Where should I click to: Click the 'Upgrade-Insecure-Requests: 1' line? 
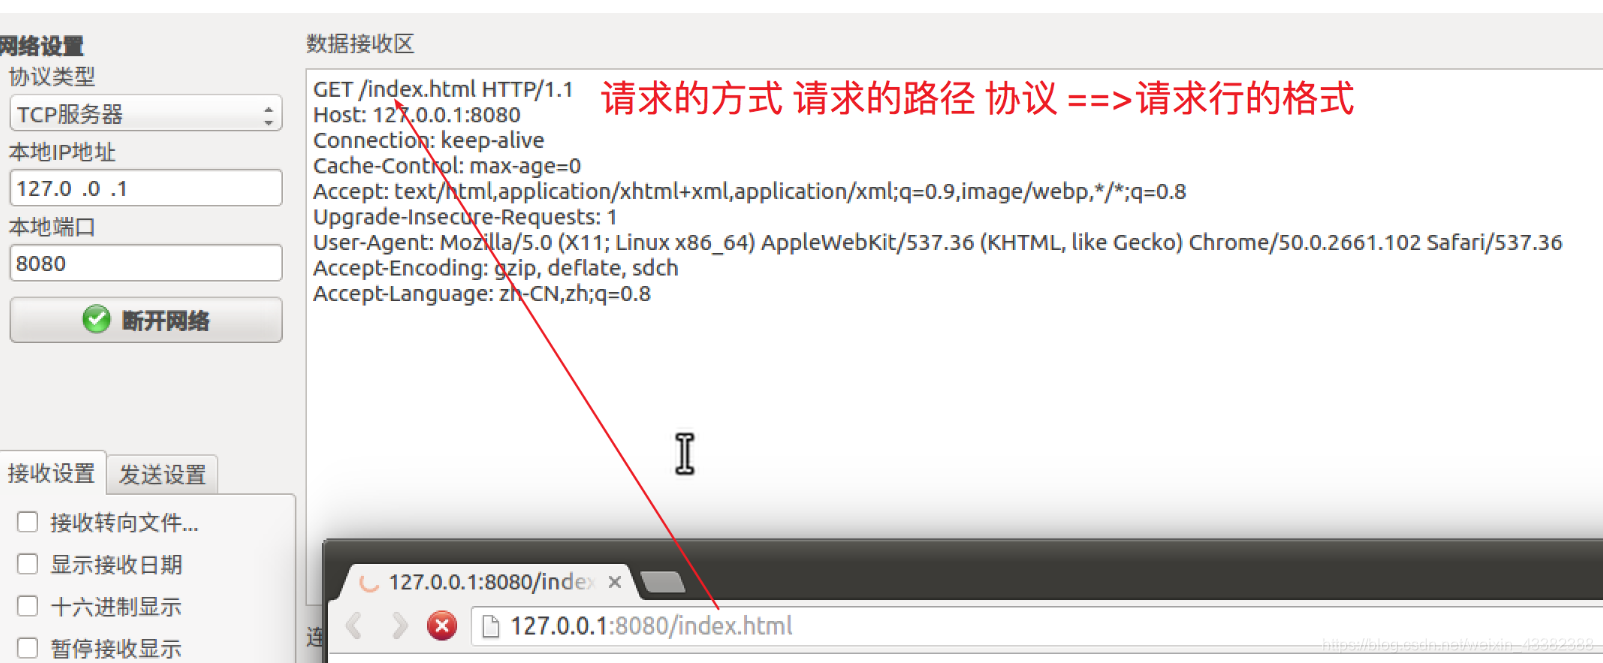[465, 217]
